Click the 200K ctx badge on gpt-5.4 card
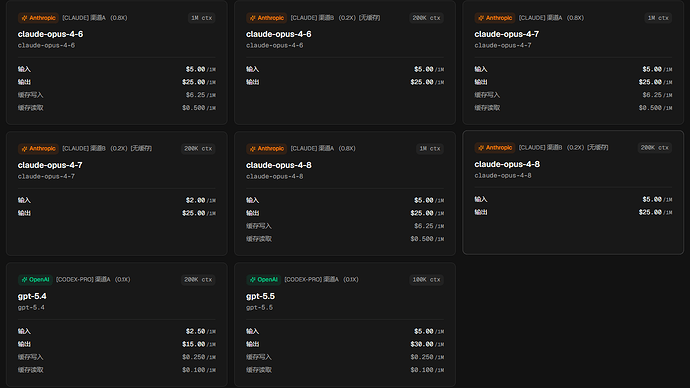The height and width of the screenshot is (388, 690). [x=198, y=280]
